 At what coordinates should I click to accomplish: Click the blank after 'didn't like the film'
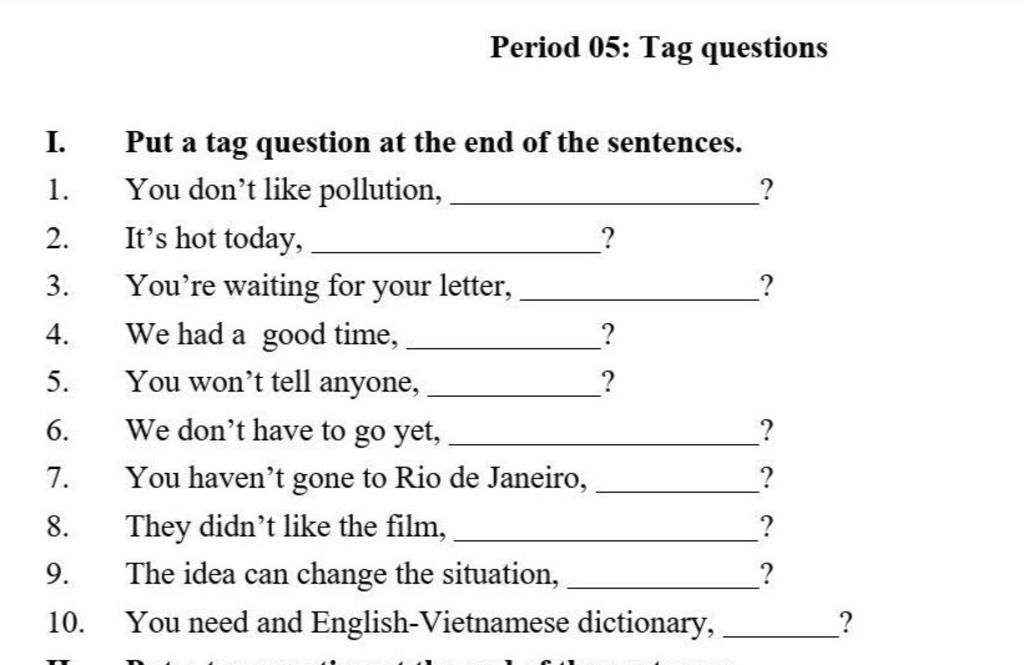tap(606, 535)
